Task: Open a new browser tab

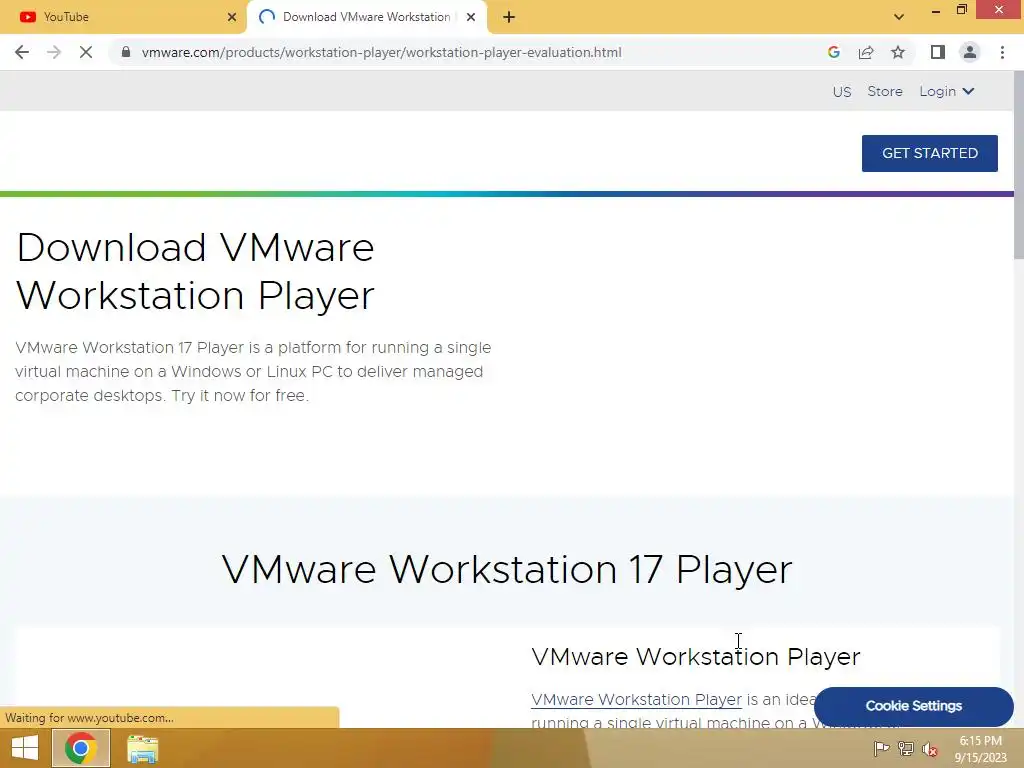Action: (x=509, y=17)
